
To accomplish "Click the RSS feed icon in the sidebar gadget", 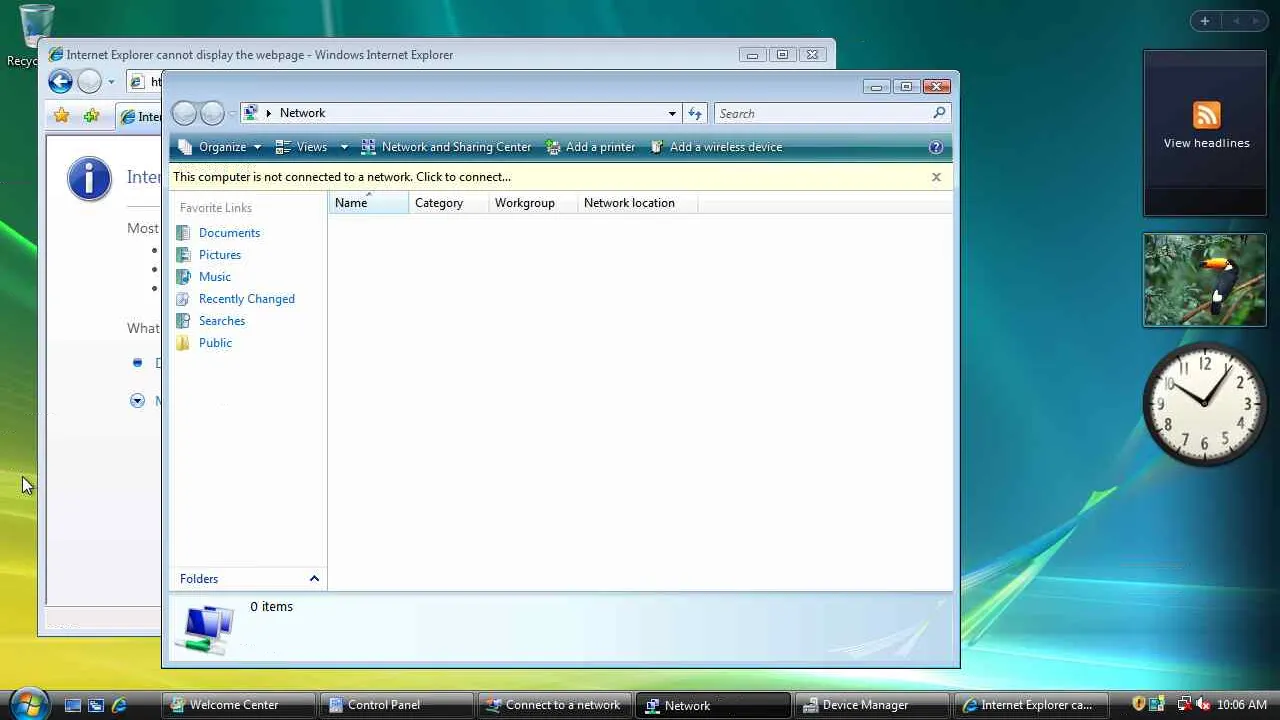I will 1206,114.
